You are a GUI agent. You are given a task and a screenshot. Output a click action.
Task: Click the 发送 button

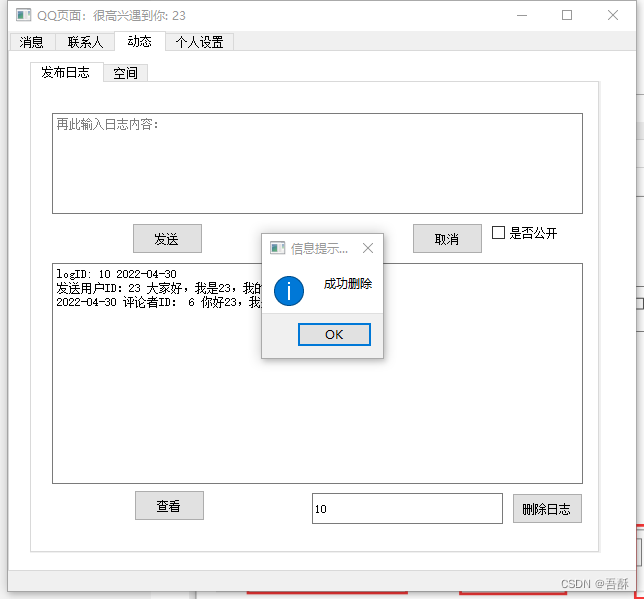point(167,239)
